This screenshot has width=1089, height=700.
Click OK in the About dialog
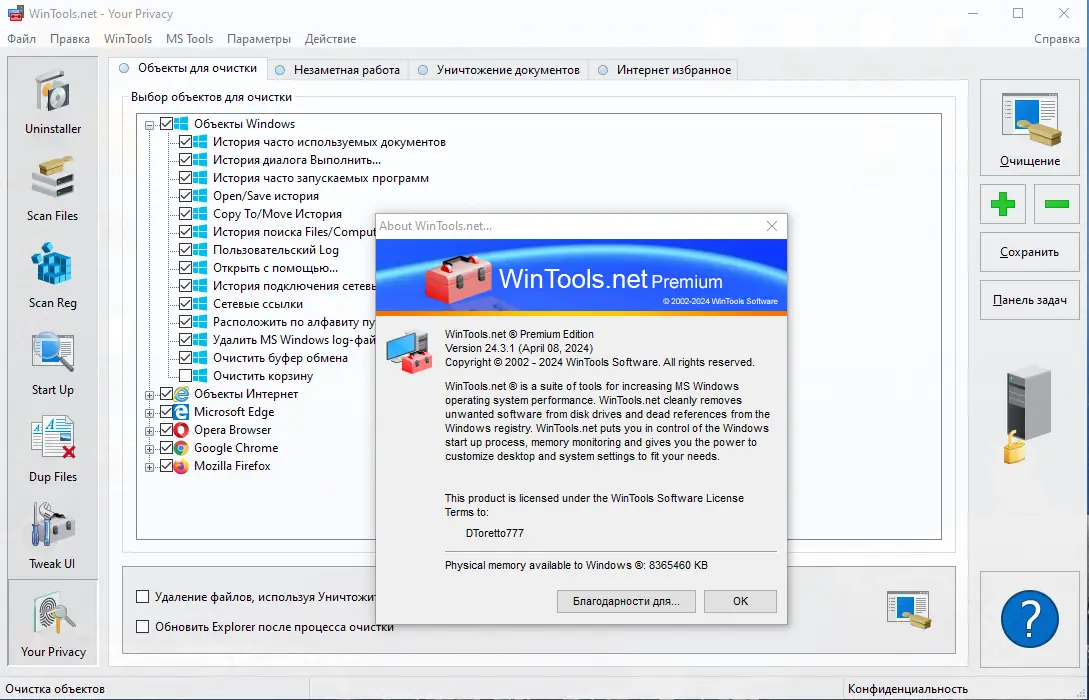point(740,601)
